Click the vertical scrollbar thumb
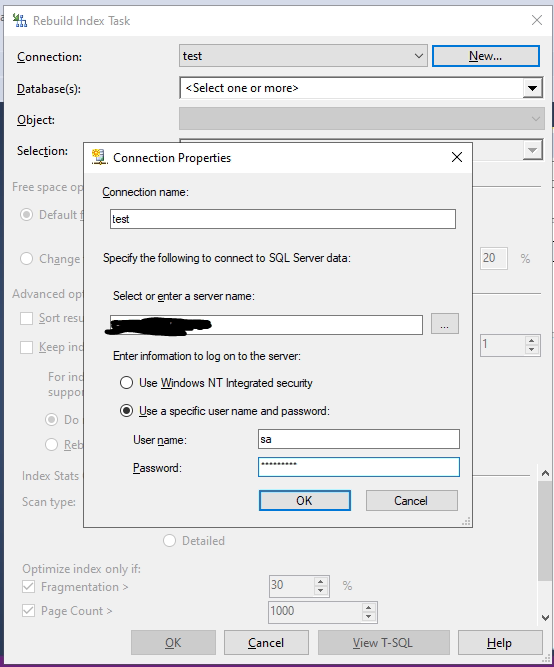The width and height of the screenshot is (554, 667). (x=545, y=531)
